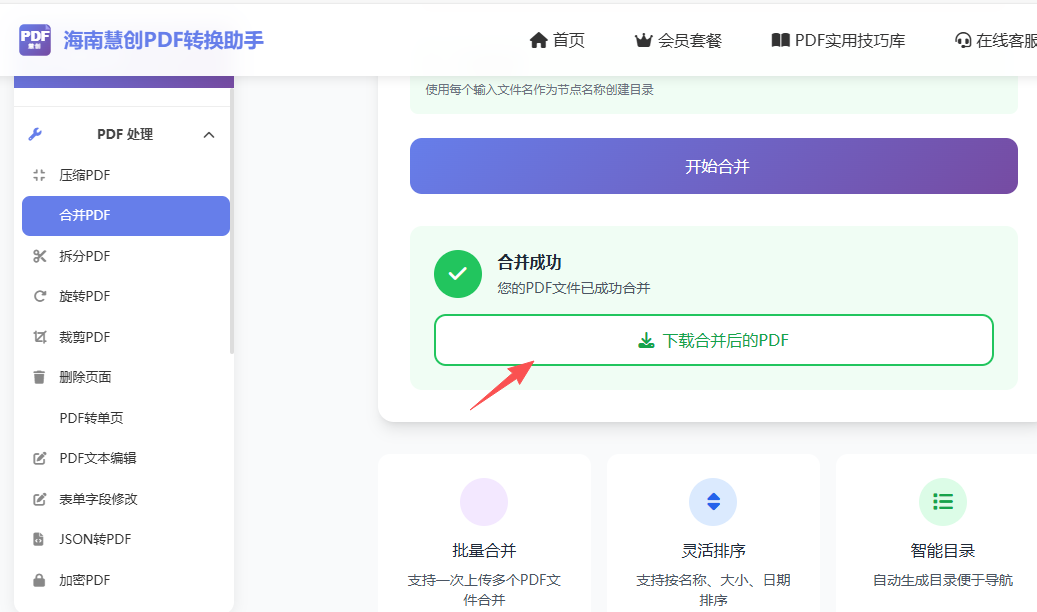Click the crop icon beside 裁剪PDF

click(x=40, y=337)
